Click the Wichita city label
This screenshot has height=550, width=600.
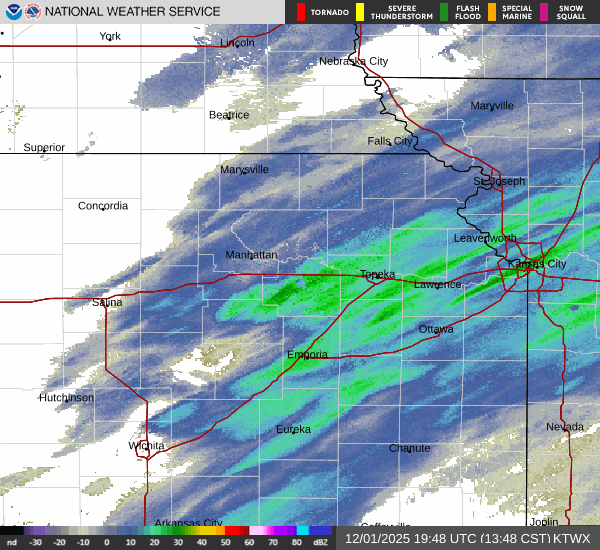coord(145,446)
